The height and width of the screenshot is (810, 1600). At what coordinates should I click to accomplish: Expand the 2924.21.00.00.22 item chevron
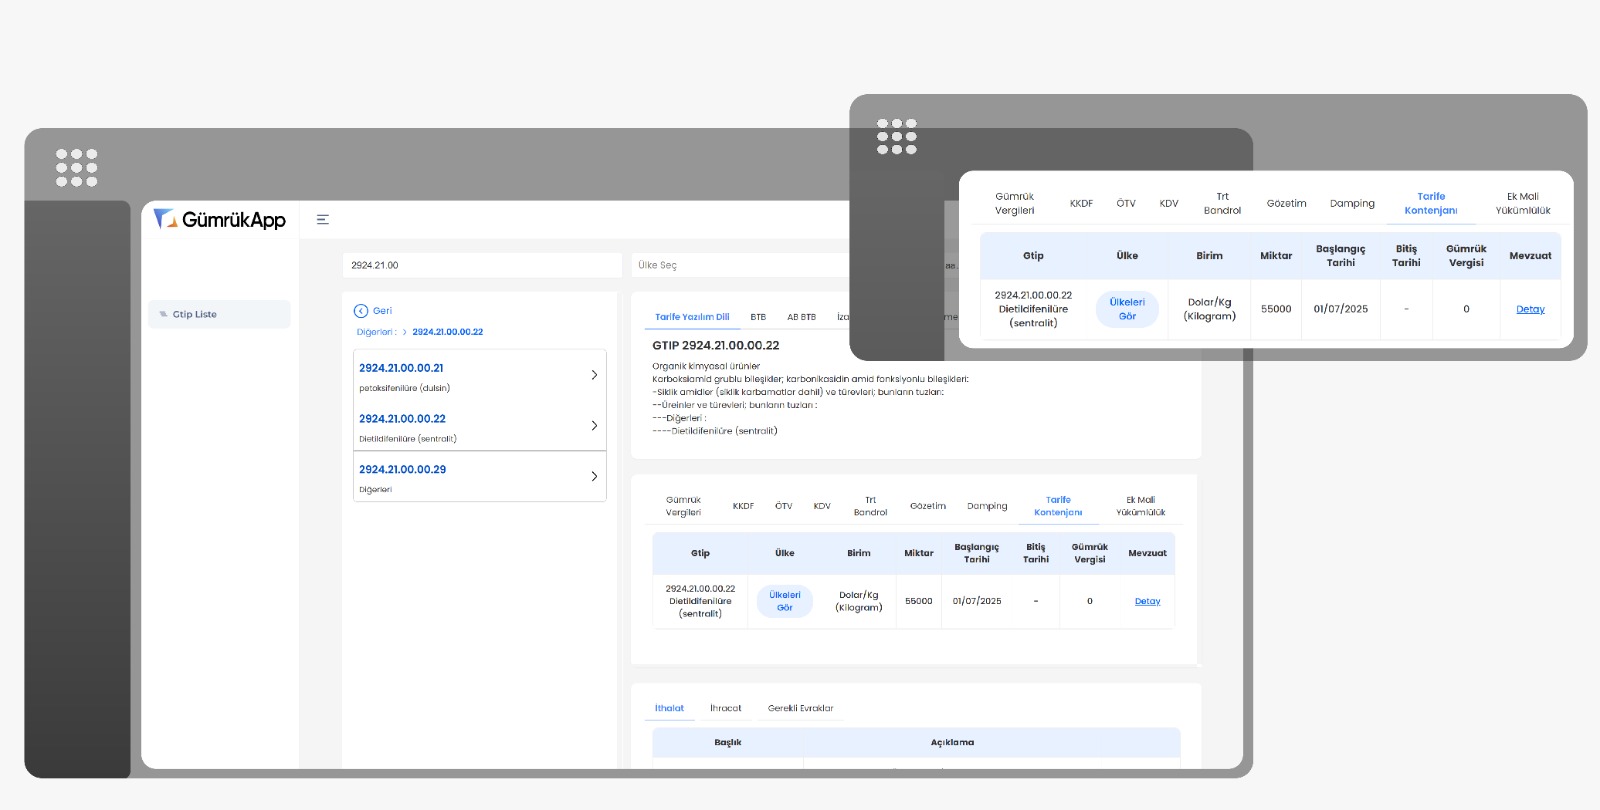594,426
